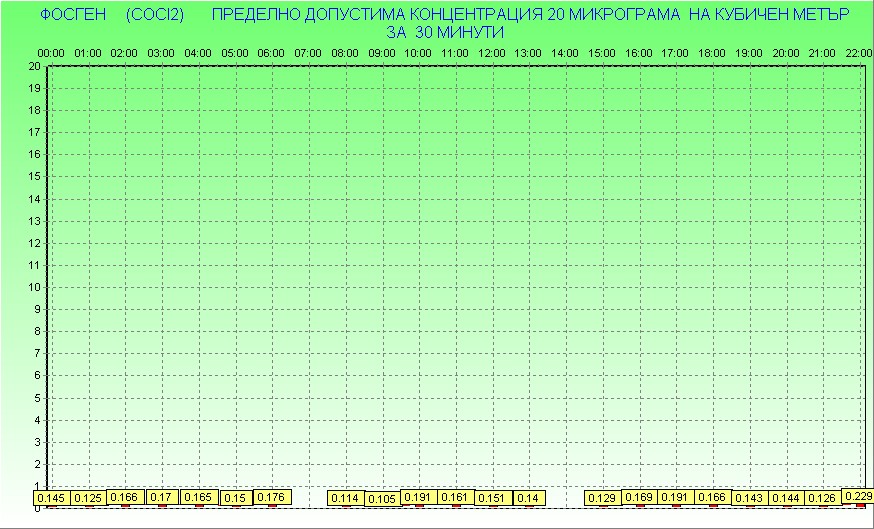
Task: Click the 12:00 time axis label
Action: click(x=492, y=54)
